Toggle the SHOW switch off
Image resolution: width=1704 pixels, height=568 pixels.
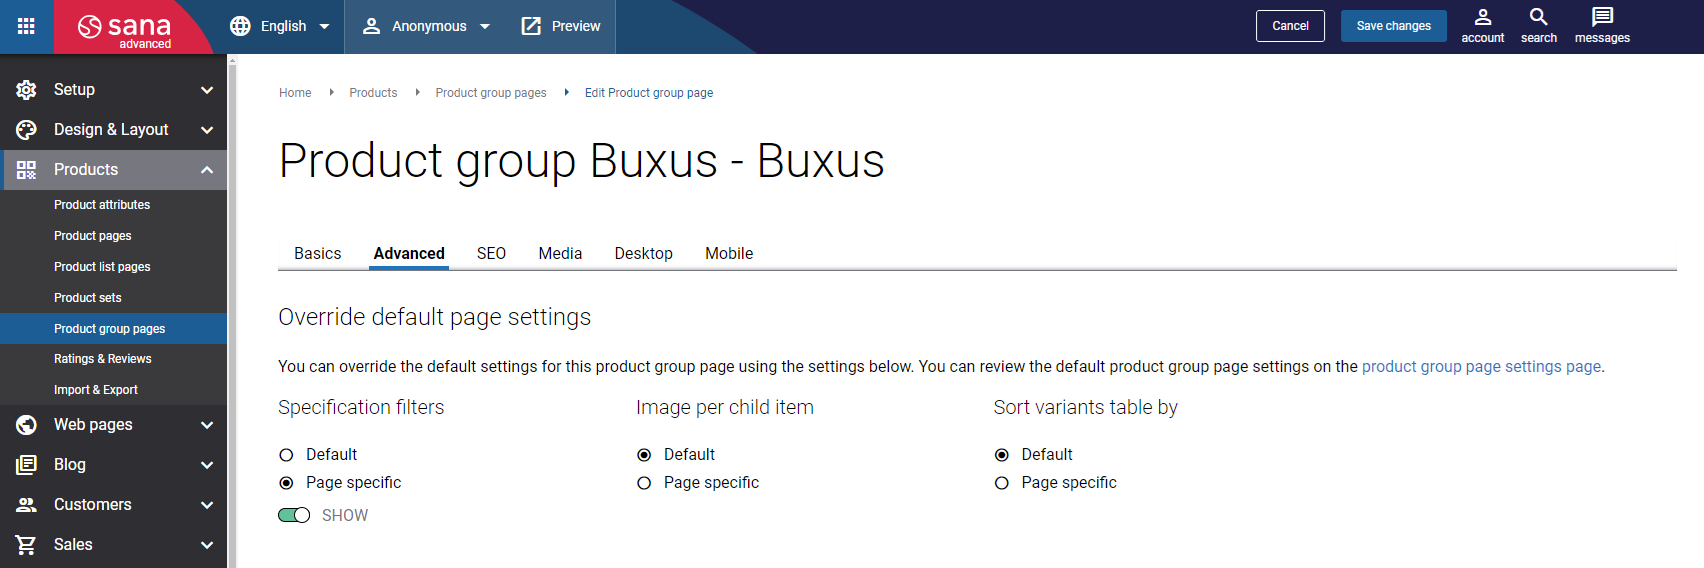pyautogui.click(x=294, y=515)
